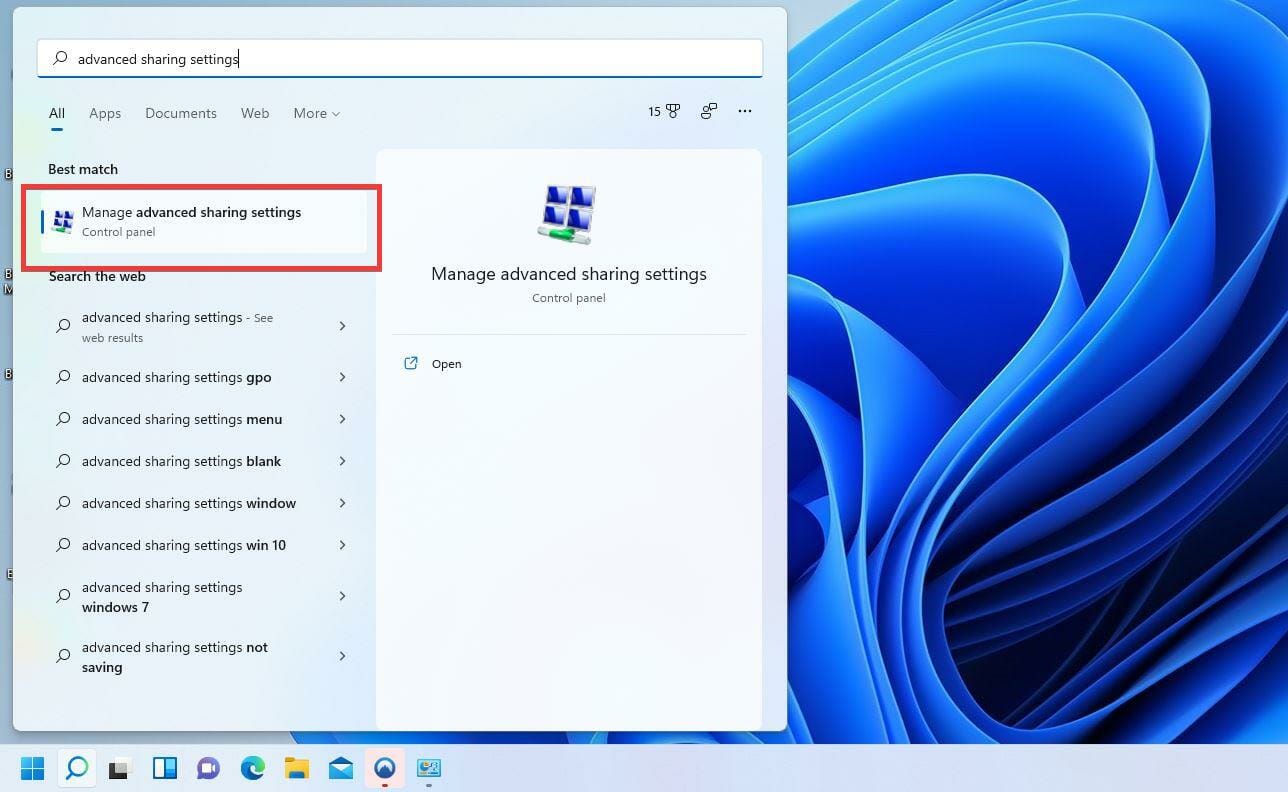Image resolution: width=1288 pixels, height=792 pixels.
Task: Expand chevron for 'advanced sharing settings win 10'
Action: pos(342,545)
